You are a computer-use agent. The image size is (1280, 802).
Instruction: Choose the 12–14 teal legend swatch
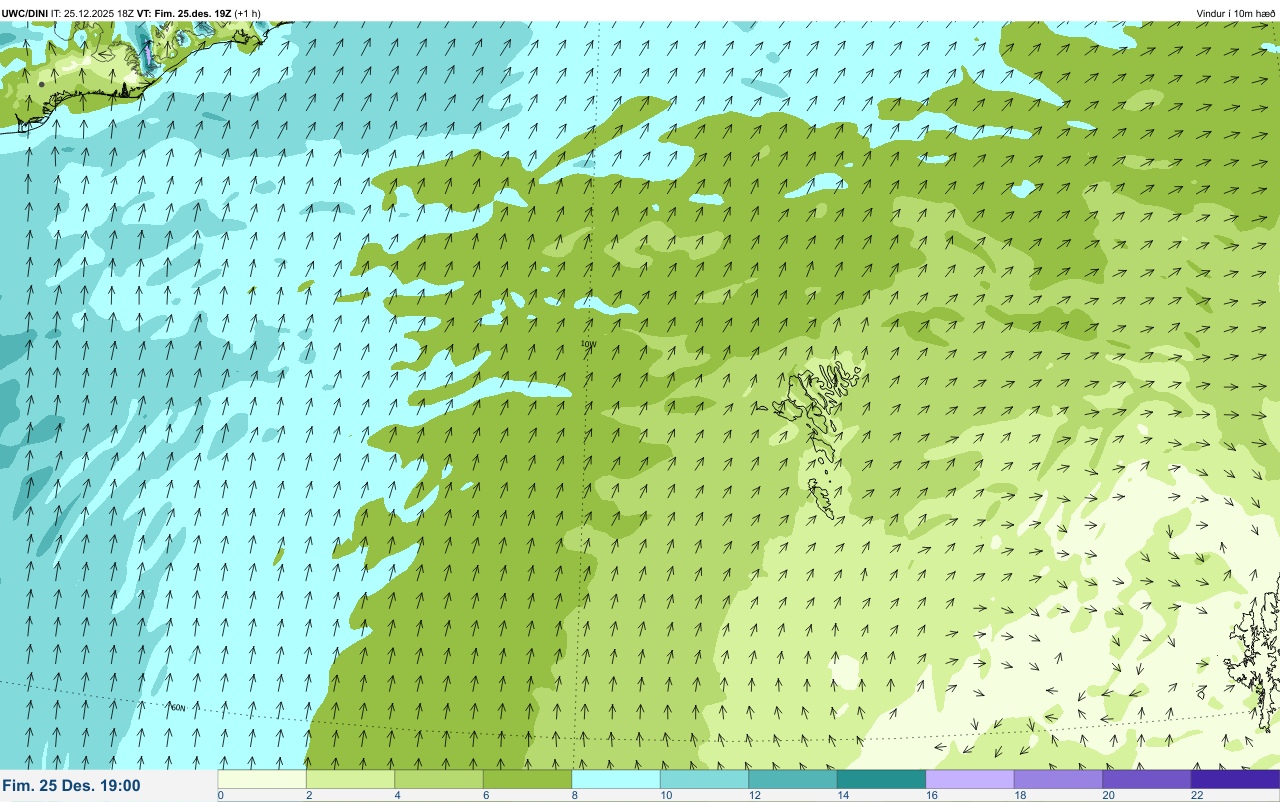[x=793, y=779]
